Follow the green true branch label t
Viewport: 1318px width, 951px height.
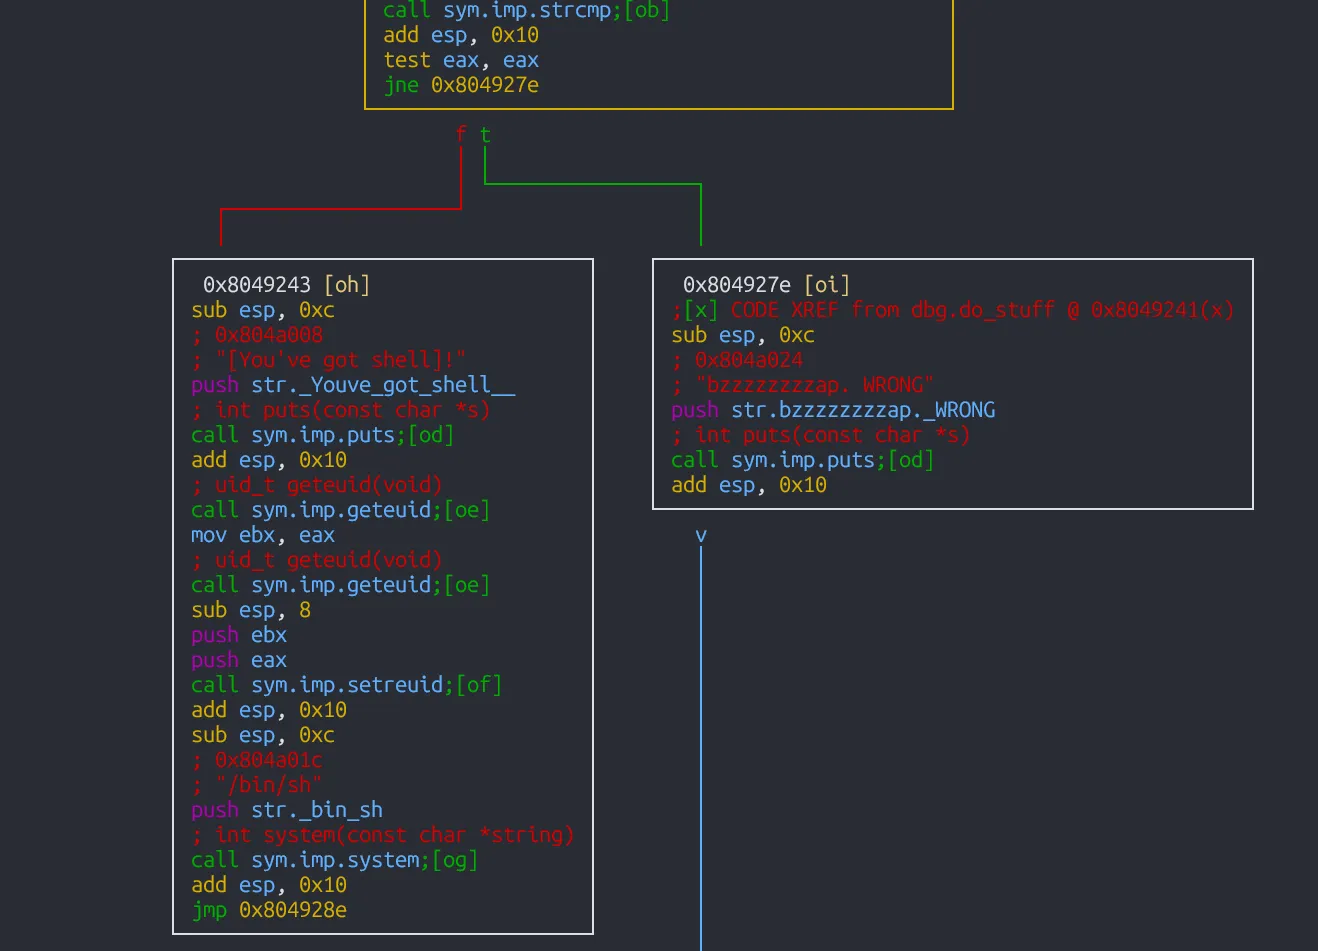point(484,135)
